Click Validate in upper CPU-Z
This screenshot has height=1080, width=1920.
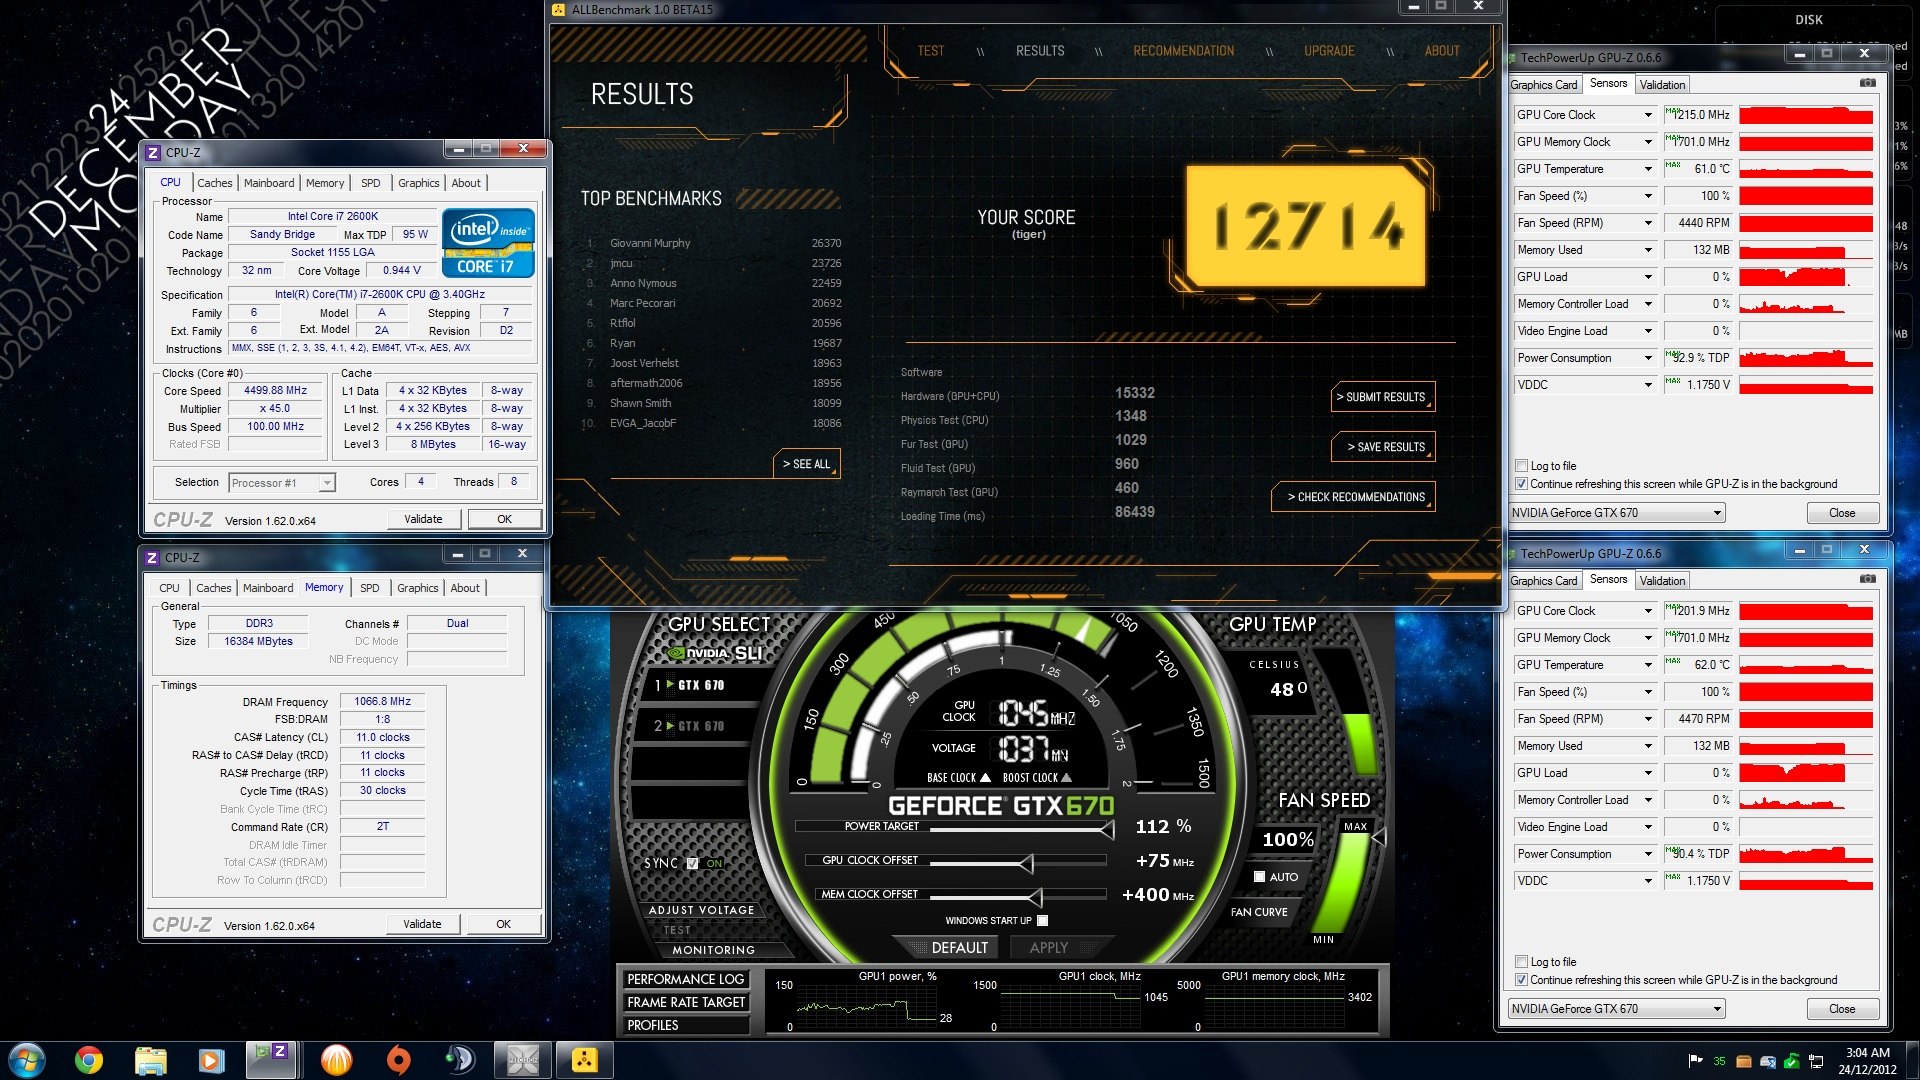coord(423,519)
